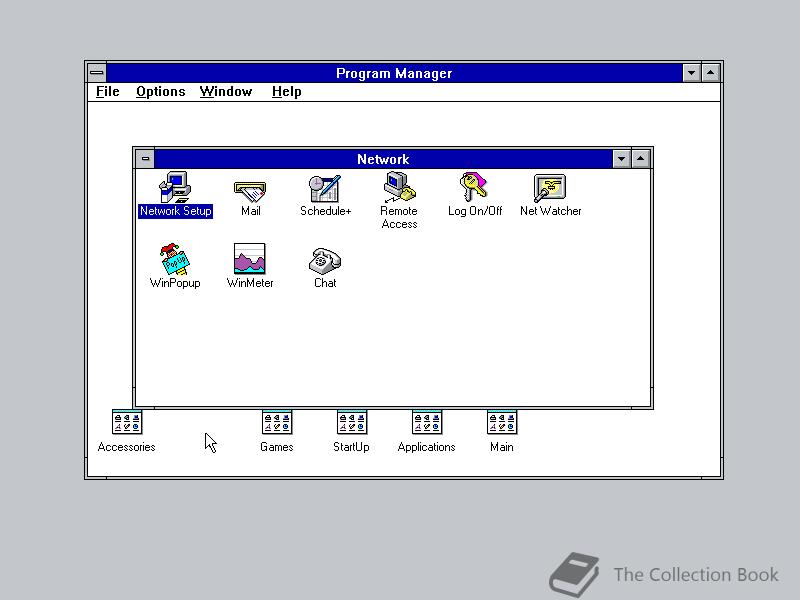Select the Accessories group icon
Image resolution: width=800 pixels, height=600 pixels.
pos(127,422)
